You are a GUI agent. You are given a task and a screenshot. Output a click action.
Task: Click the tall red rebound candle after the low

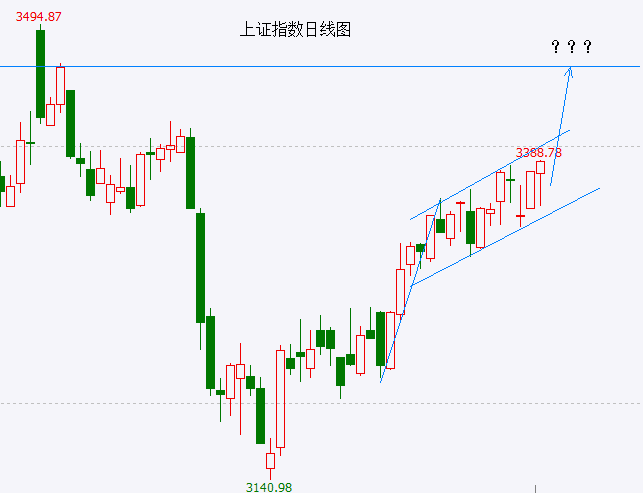click(x=280, y=399)
